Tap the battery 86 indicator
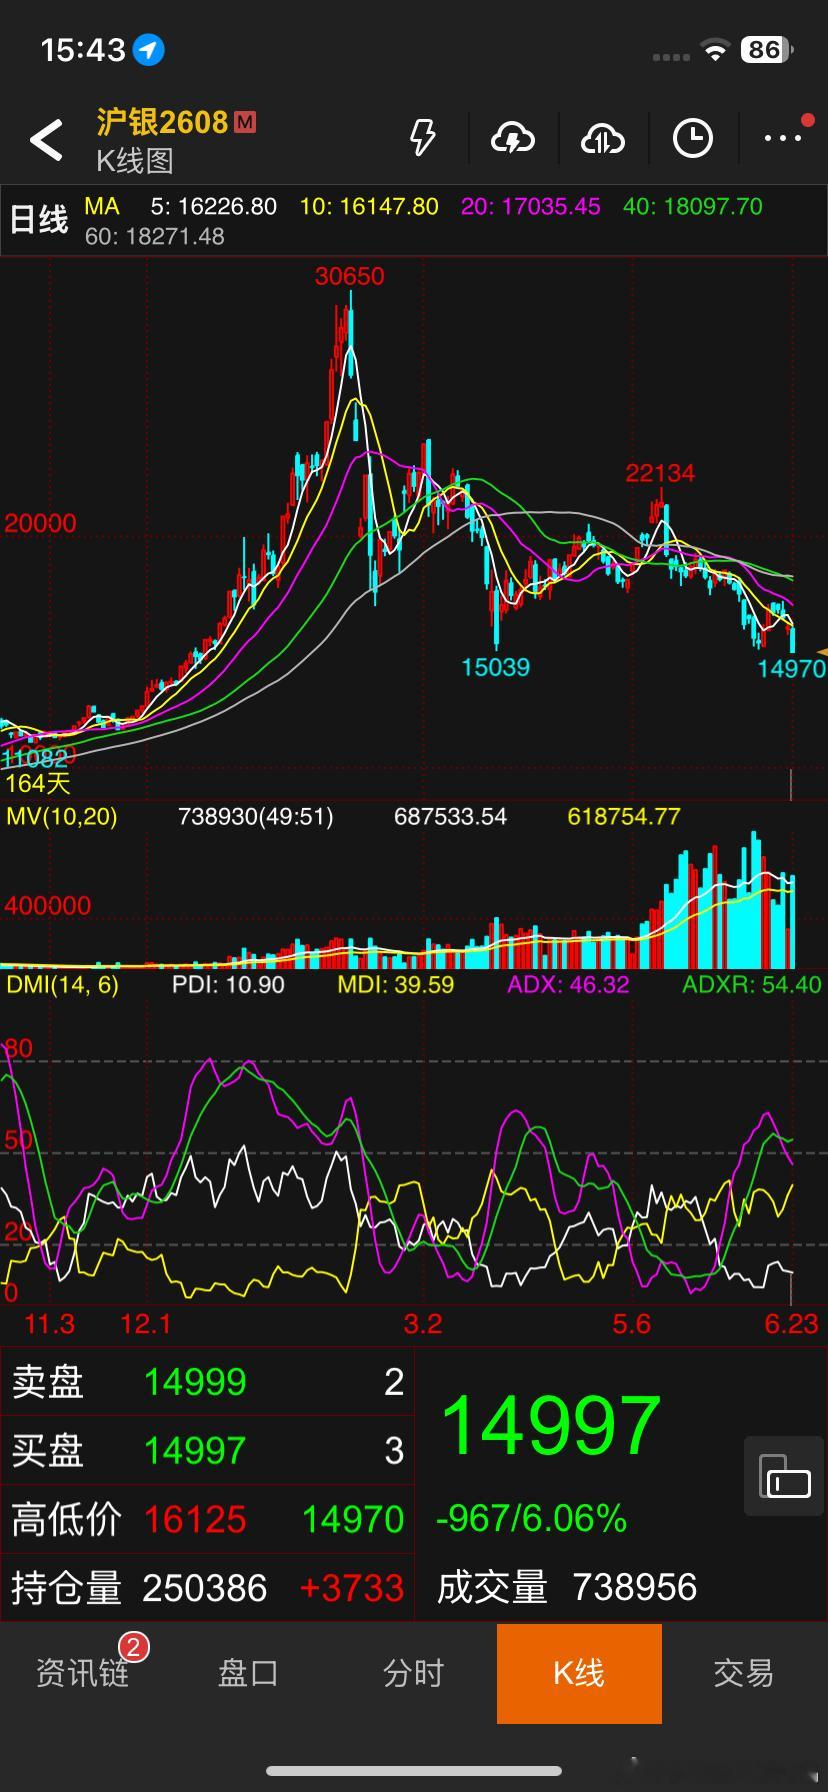Screen dimensions: 828x1792 pyautogui.click(x=767, y=49)
